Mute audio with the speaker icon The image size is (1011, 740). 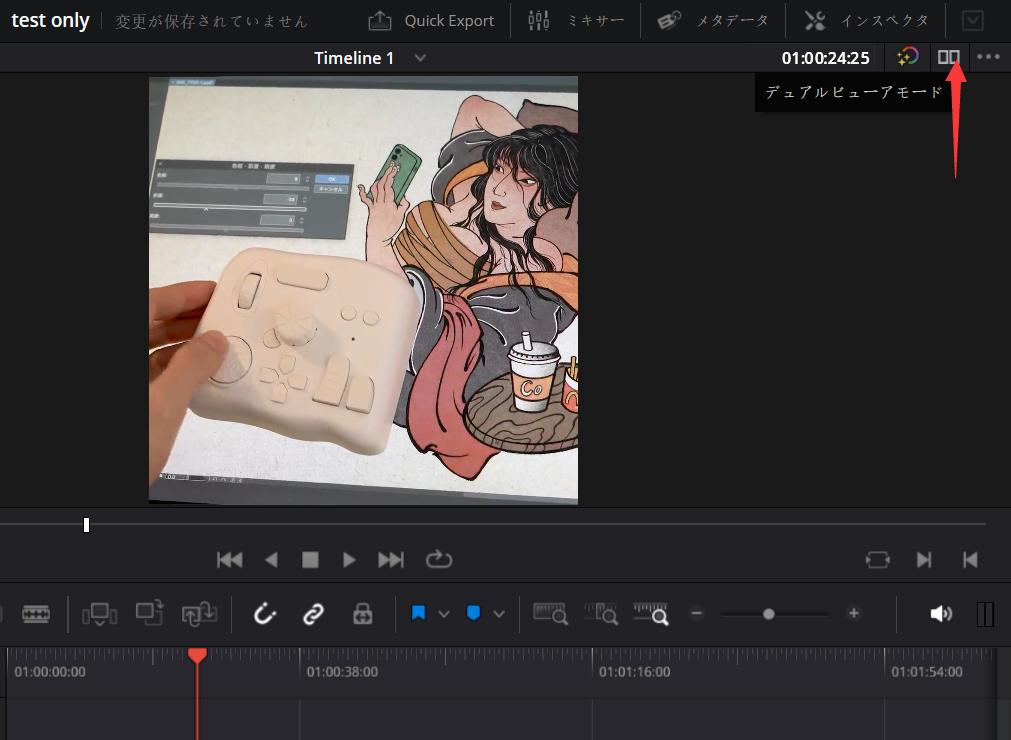941,614
